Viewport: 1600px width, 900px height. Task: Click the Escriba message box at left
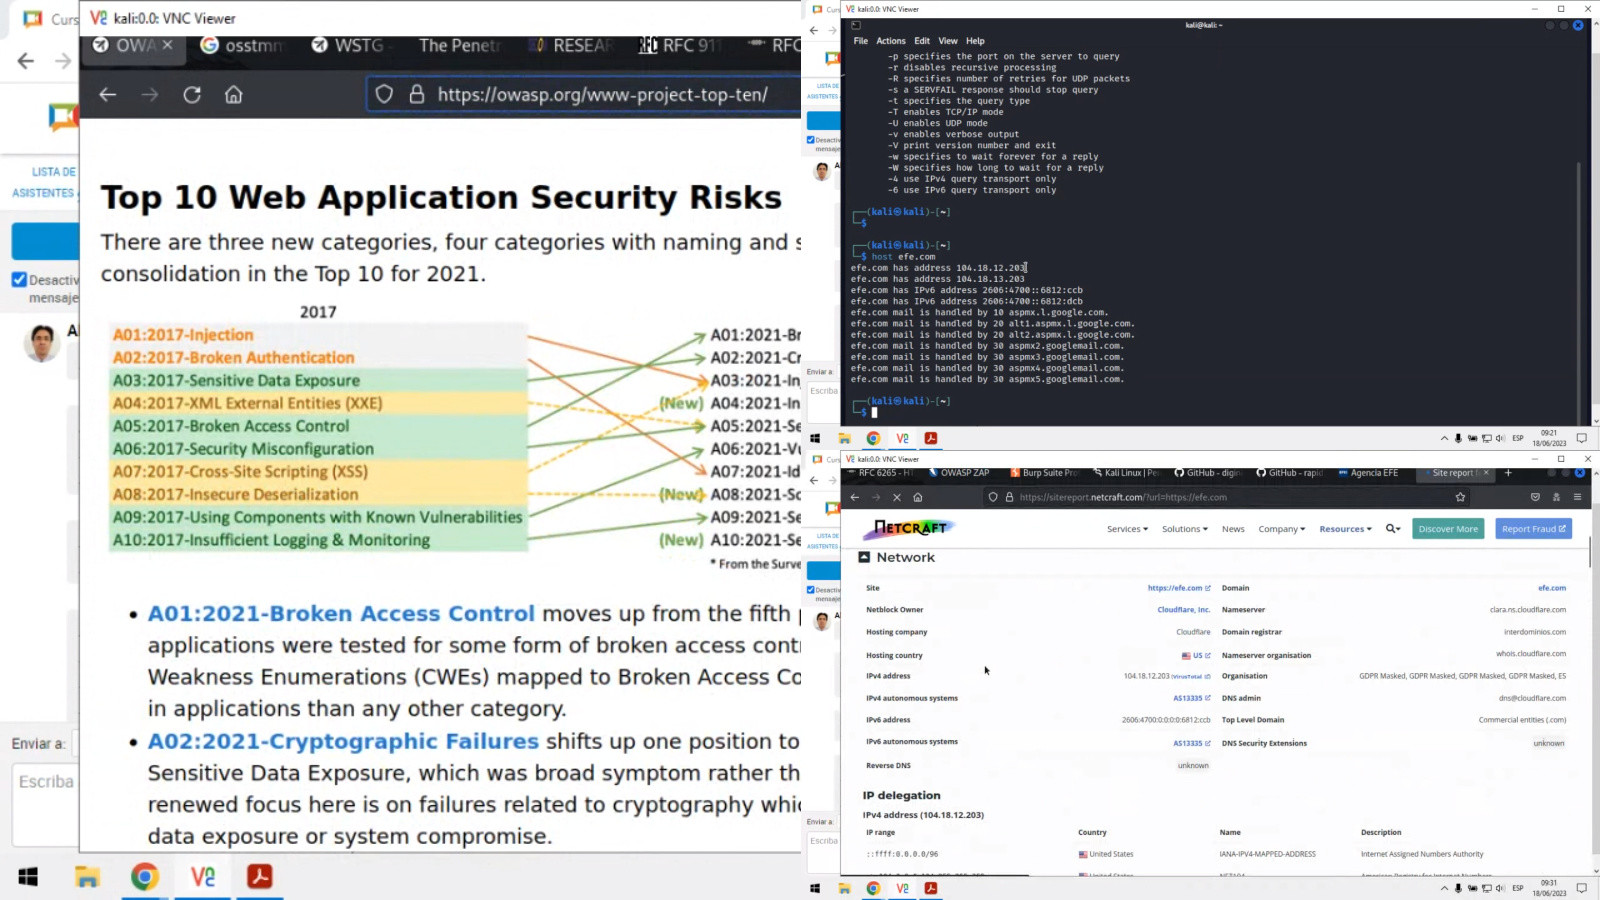(47, 805)
